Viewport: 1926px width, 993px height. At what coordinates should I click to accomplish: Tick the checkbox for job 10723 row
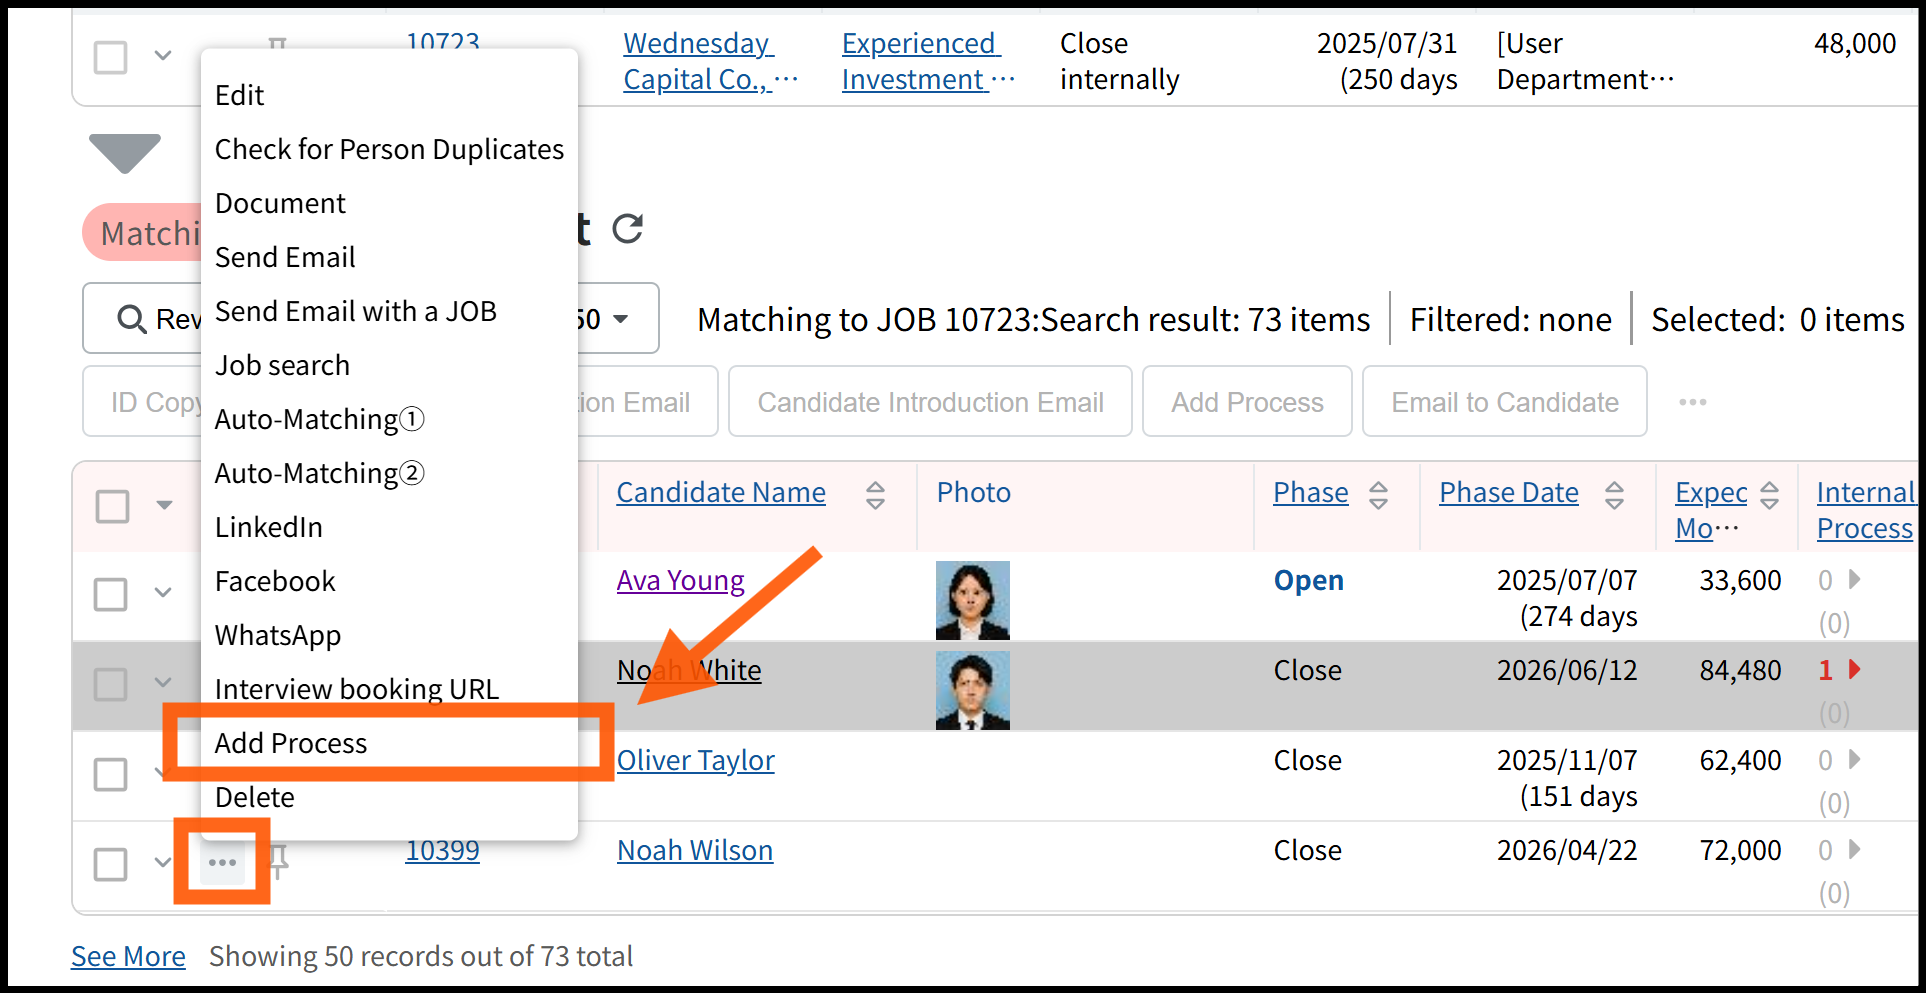pyautogui.click(x=111, y=57)
